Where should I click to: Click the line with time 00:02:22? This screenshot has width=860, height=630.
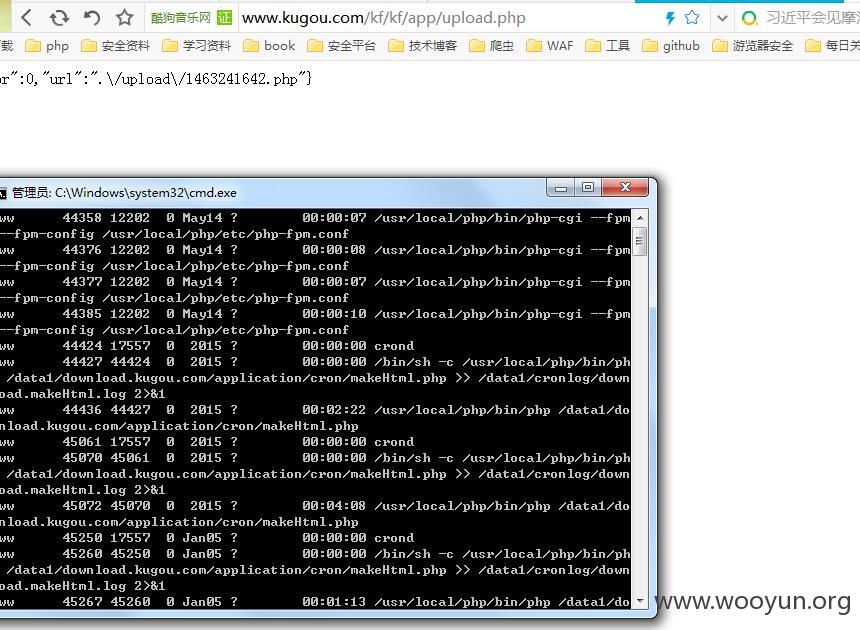315,410
